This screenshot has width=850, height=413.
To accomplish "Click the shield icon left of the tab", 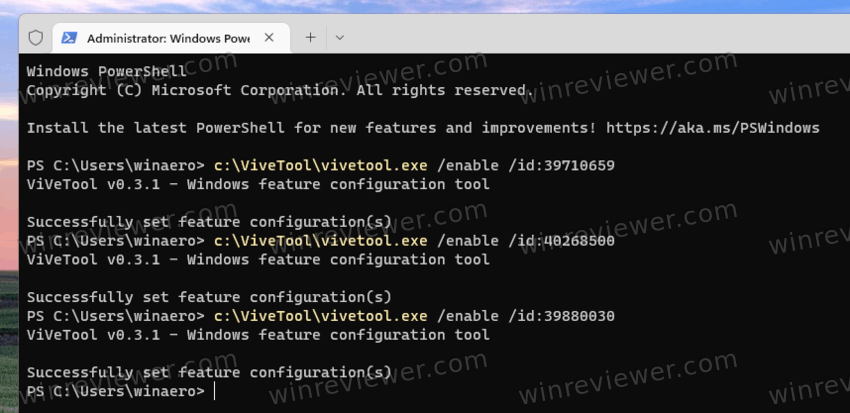I will (36, 38).
